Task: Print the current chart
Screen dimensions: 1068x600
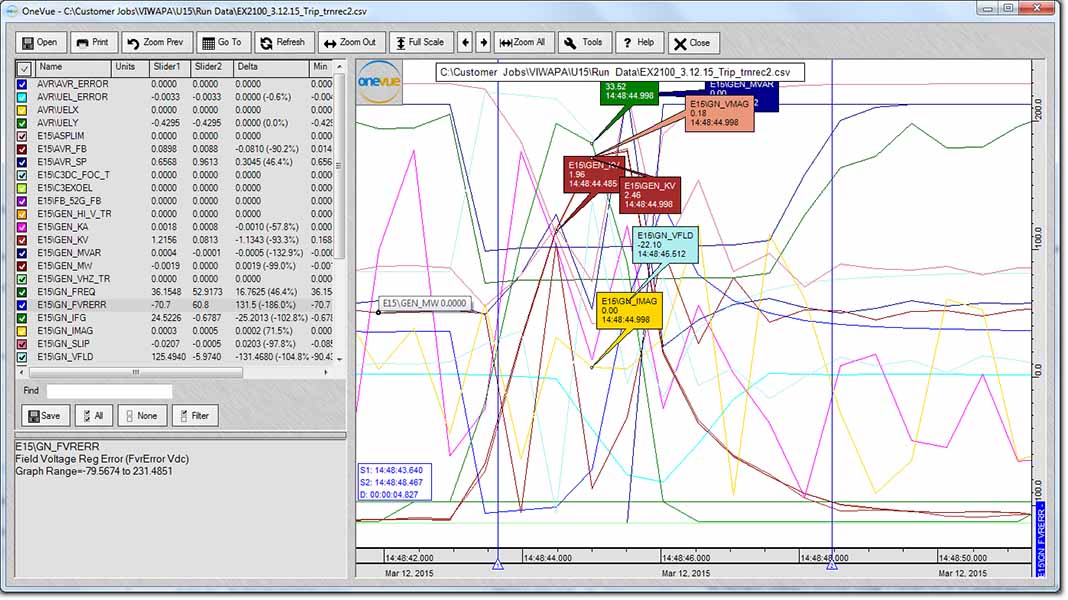Action: [92, 43]
